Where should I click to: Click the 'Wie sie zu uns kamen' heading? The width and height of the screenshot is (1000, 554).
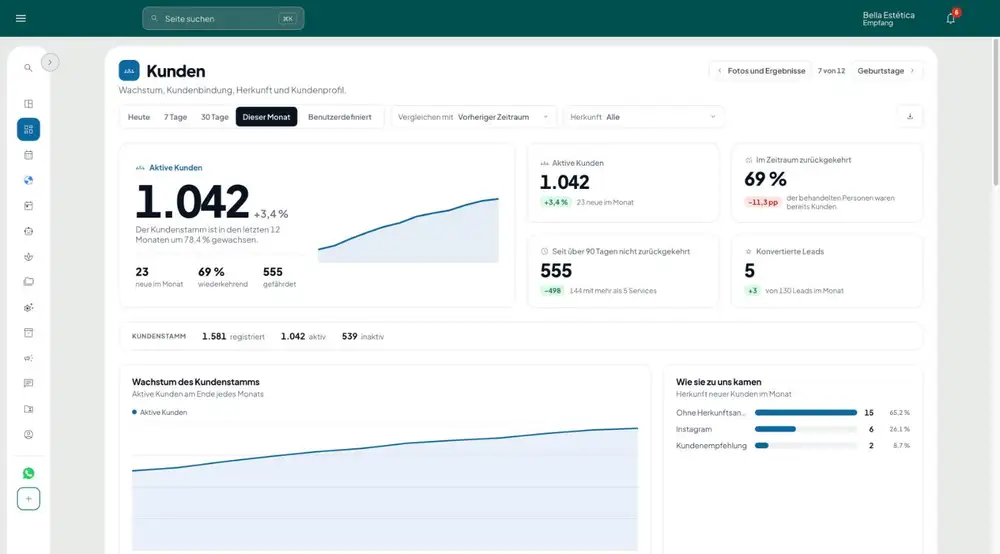click(719, 382)
